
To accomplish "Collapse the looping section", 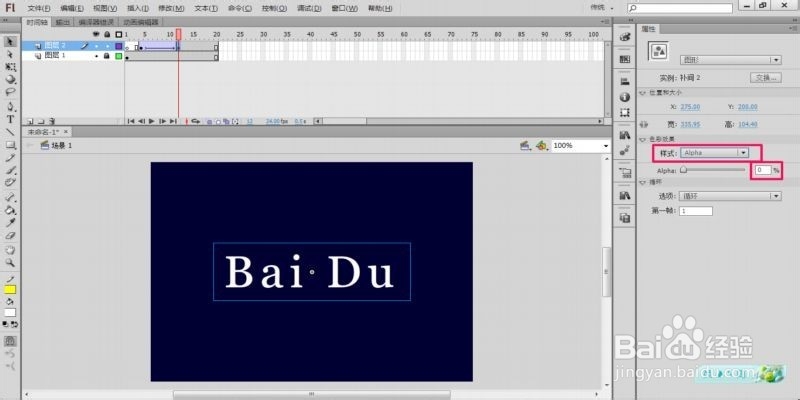I will click(x=642, y=182).
